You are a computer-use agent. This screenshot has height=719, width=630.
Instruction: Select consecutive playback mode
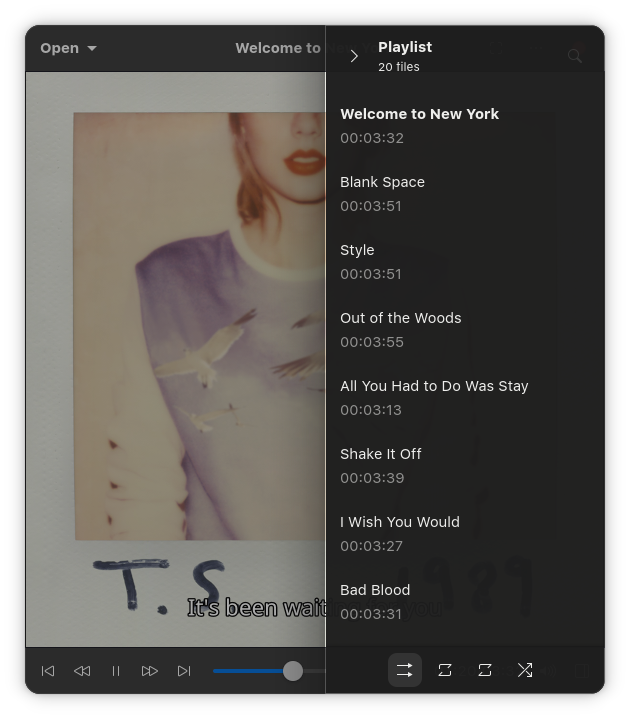coord(405,670)
